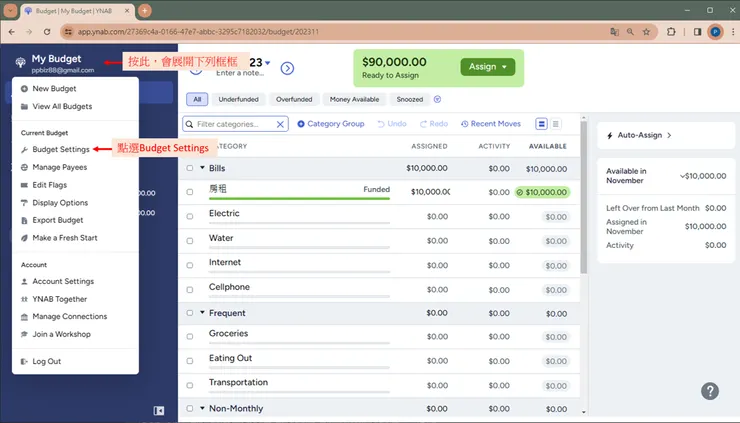
Task: Open Recent Moves
Action: point(491,124)
